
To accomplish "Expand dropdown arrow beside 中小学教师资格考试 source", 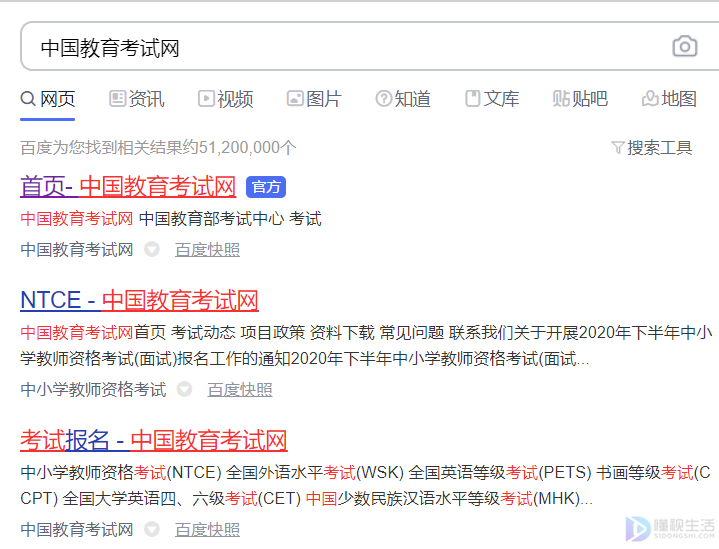I will 184,389.
